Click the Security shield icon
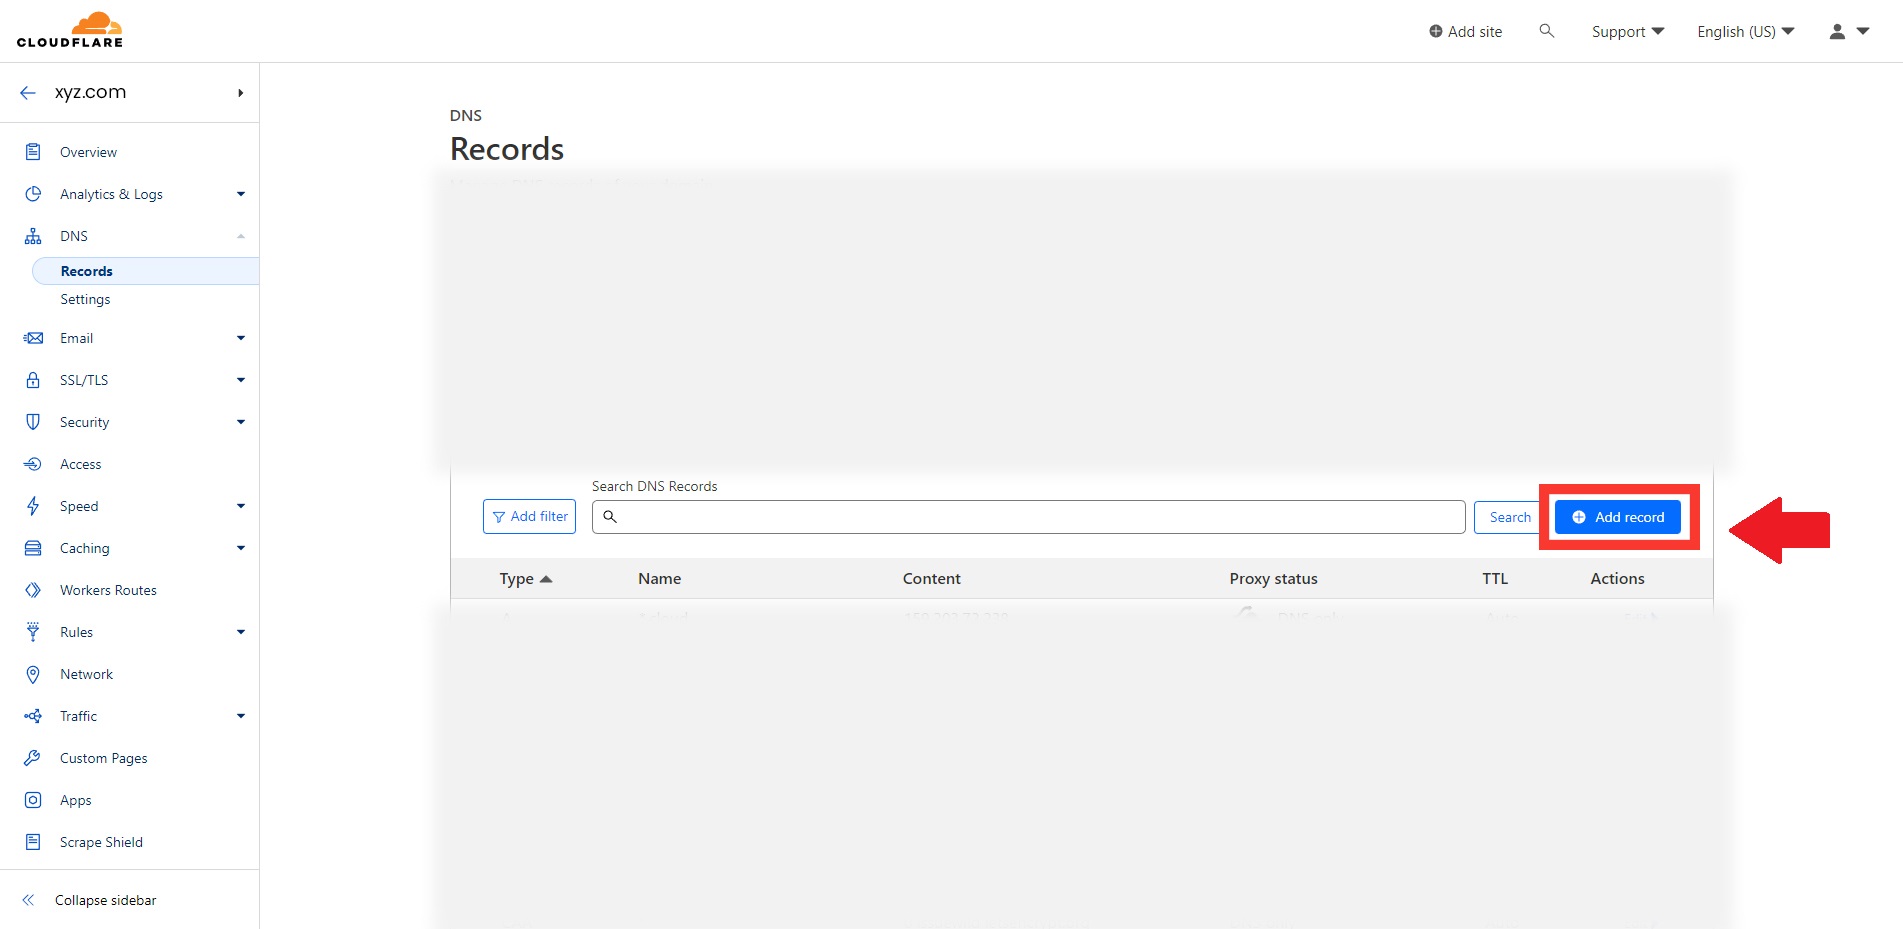The image size is (1903, 929). (33, 422)
